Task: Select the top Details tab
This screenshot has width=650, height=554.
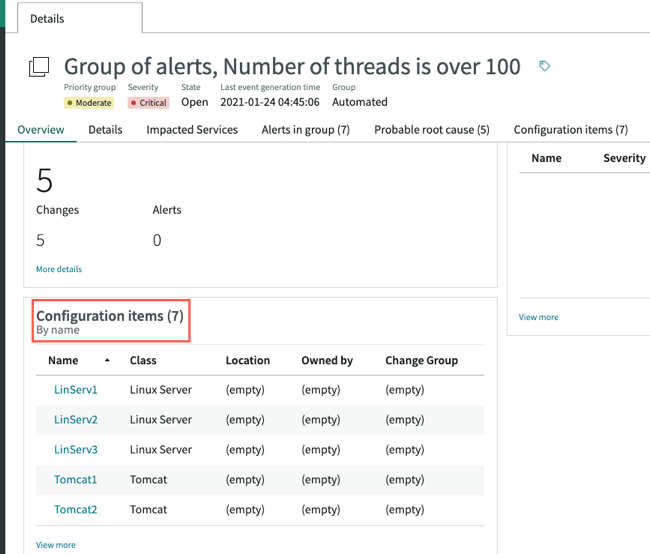Action: tap(80, 19)
